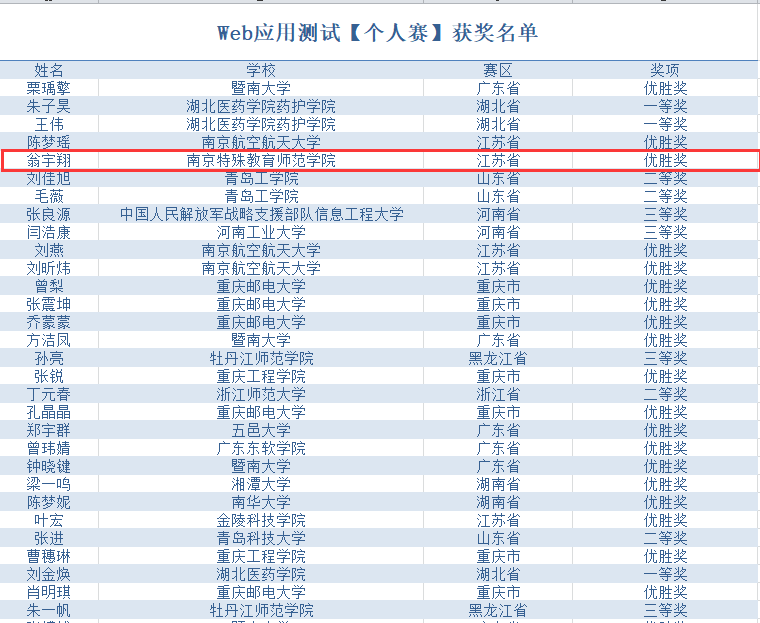Select the name cell 翁宇翔

pos(49,160)
